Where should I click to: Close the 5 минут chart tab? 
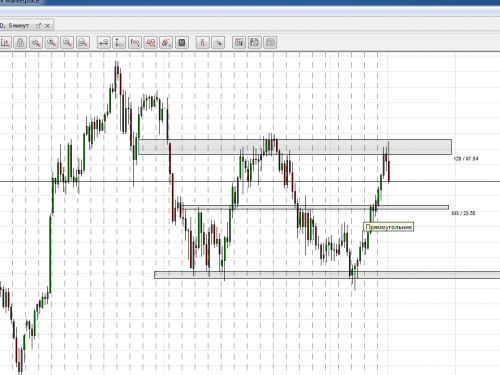click(47, 25)
